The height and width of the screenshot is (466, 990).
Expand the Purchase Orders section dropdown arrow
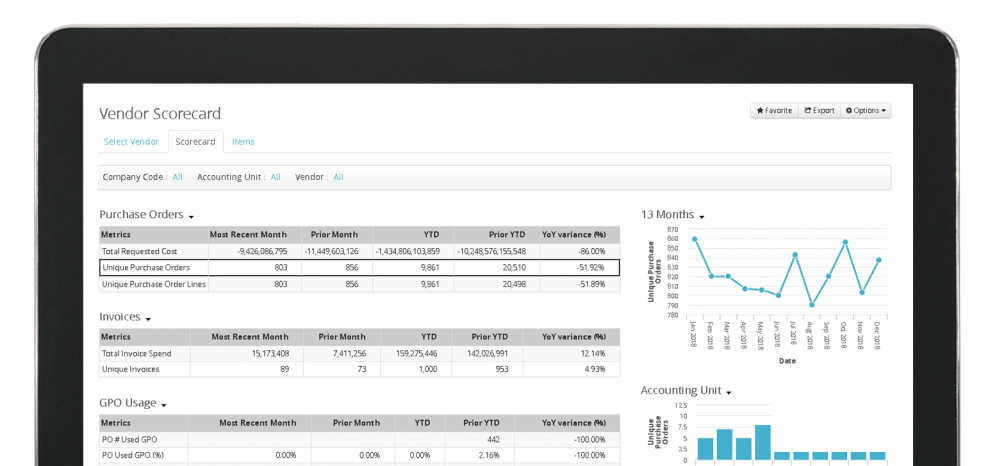pos(191,217)
